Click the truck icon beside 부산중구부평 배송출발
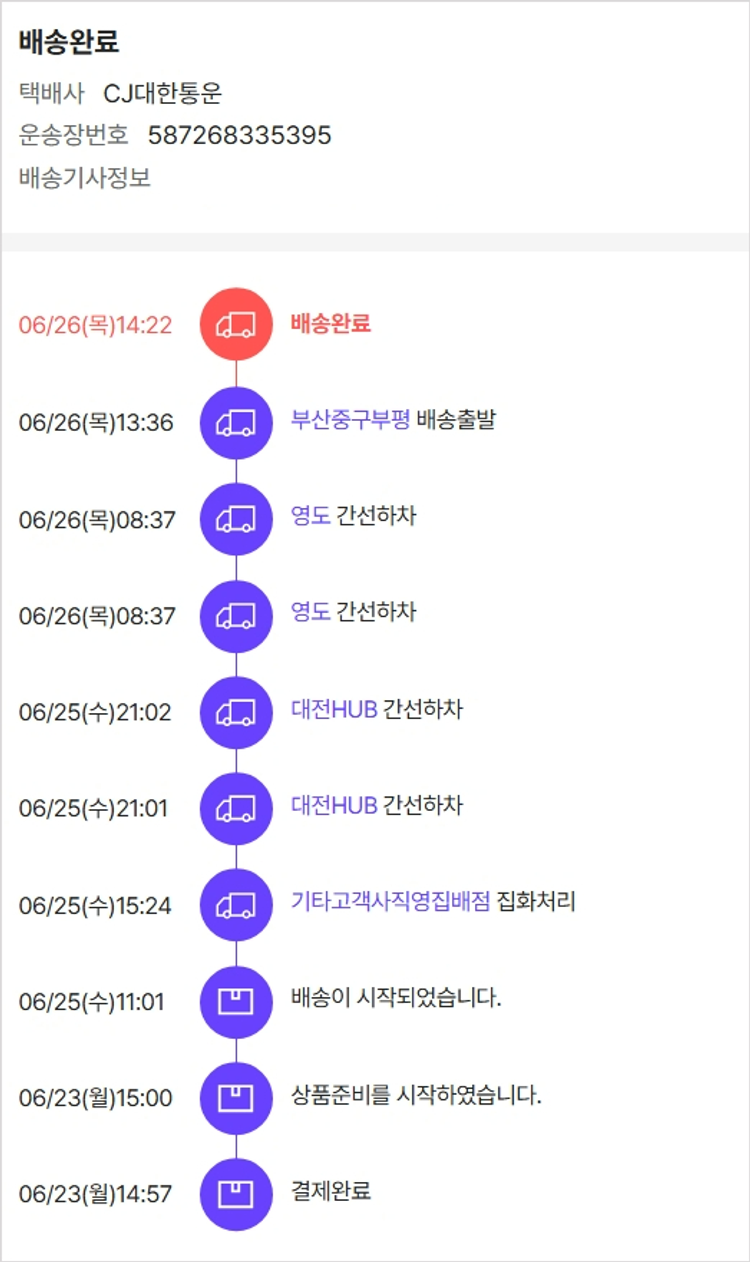750x1262 pixels. [x=236, y=422]
